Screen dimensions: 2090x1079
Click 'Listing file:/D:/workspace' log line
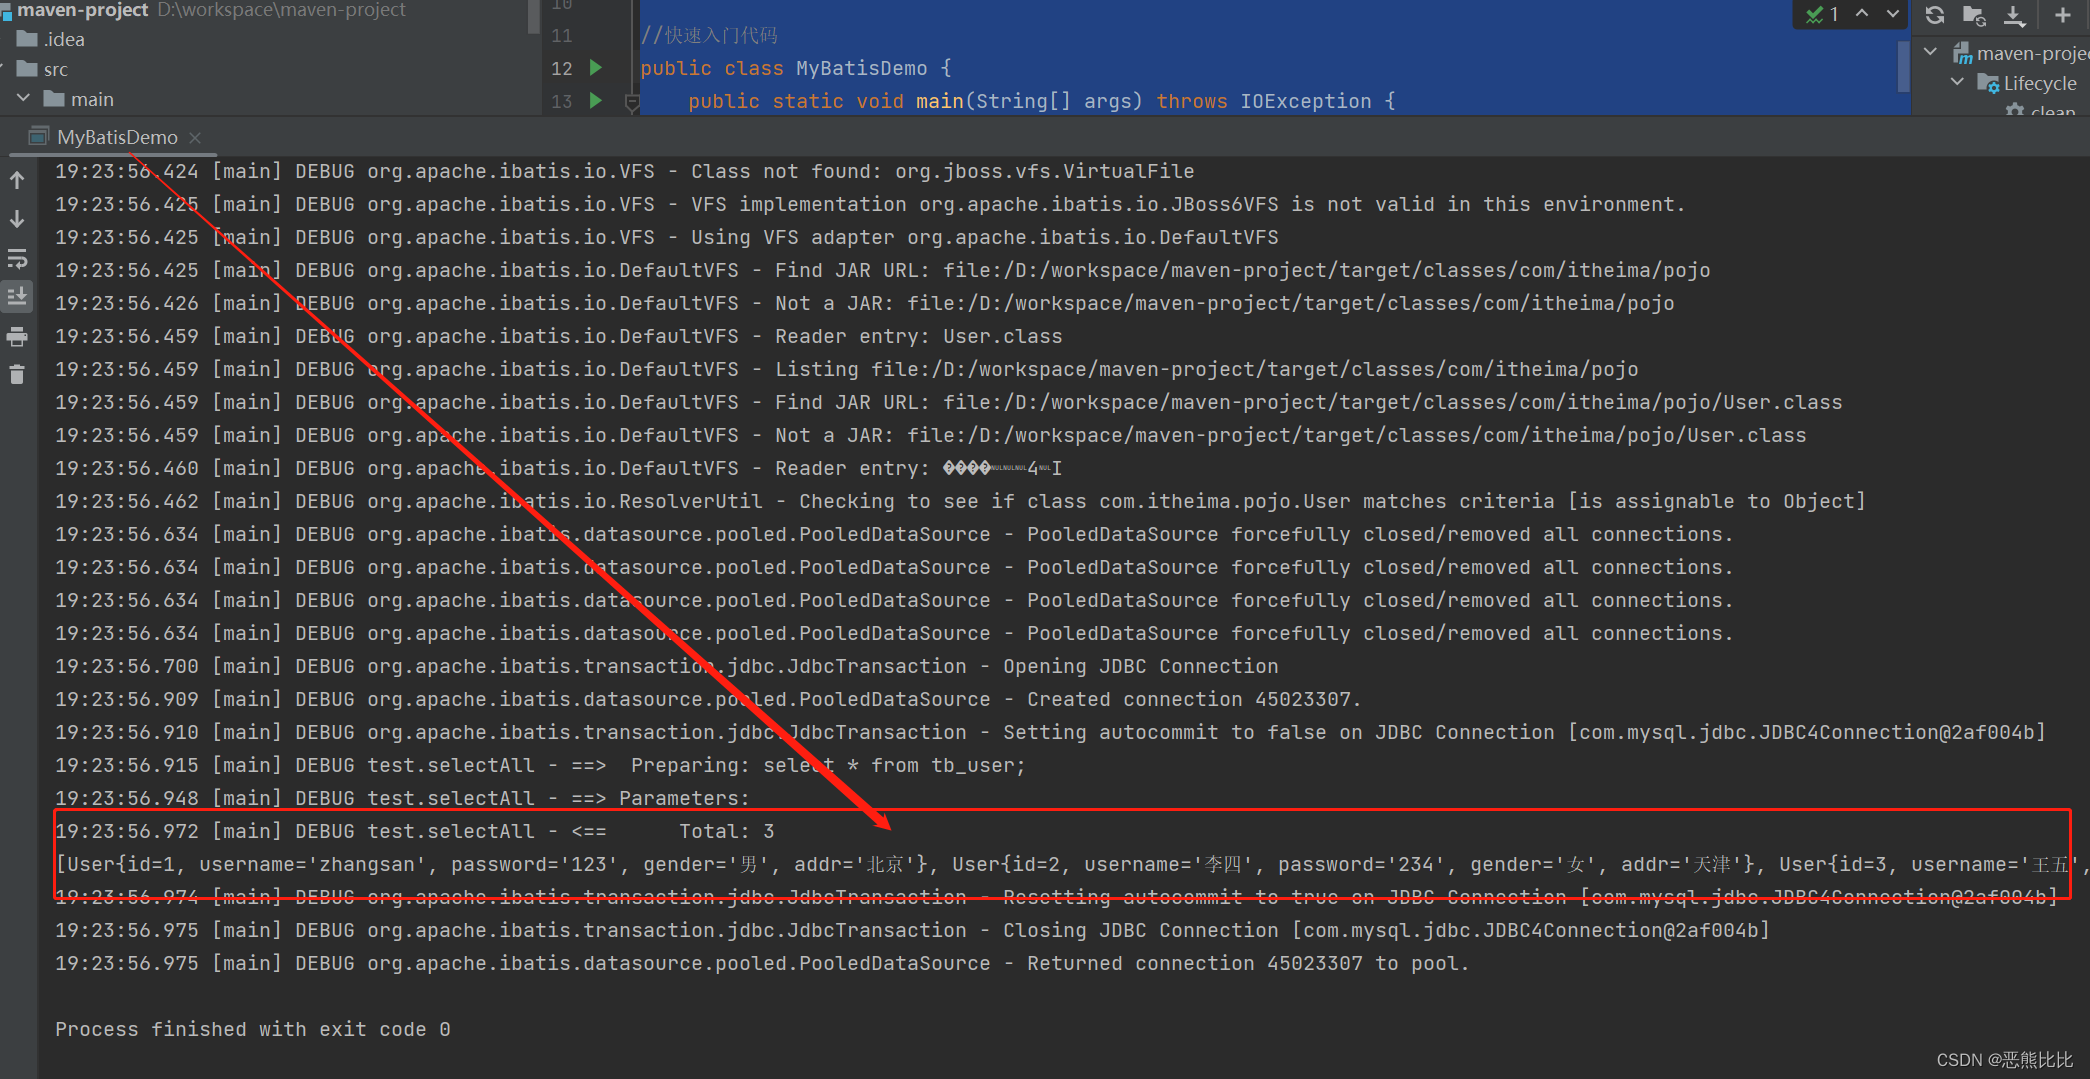point(846,369)
